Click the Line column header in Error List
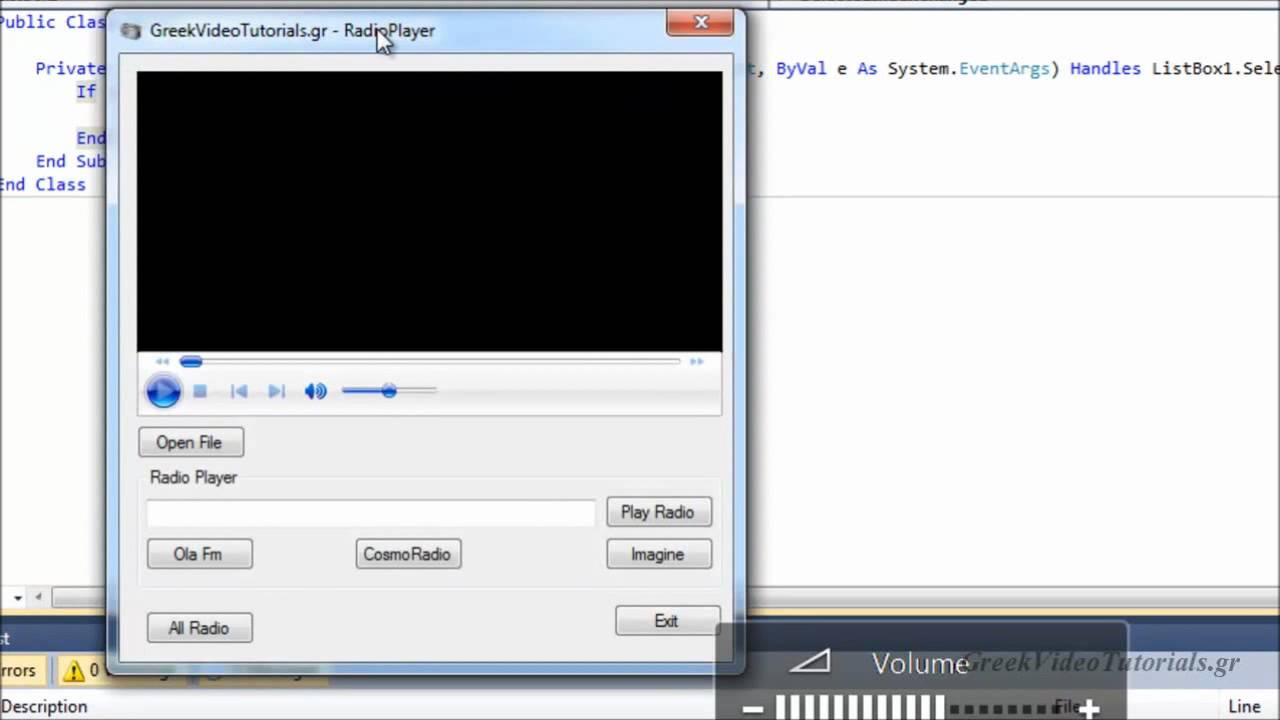 (1244, 706)
